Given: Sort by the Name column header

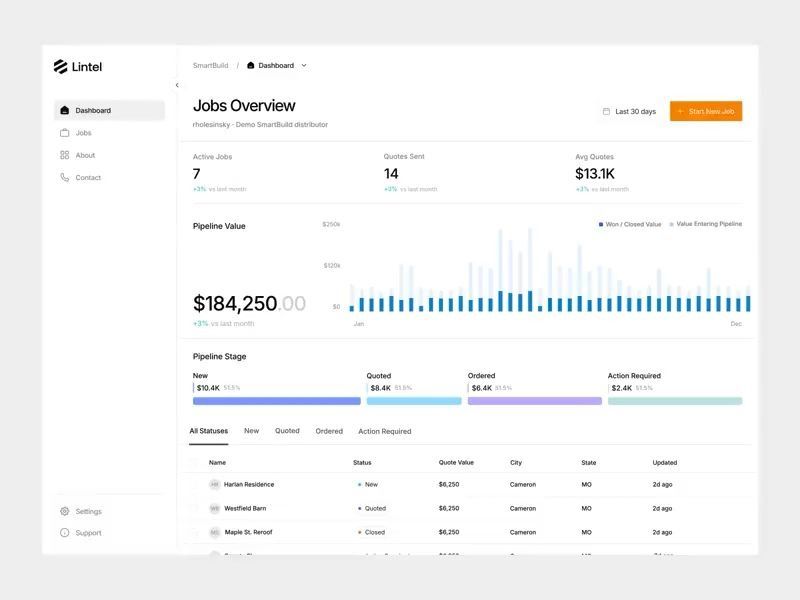Looking at the screenshot, I should coord(217,463).
